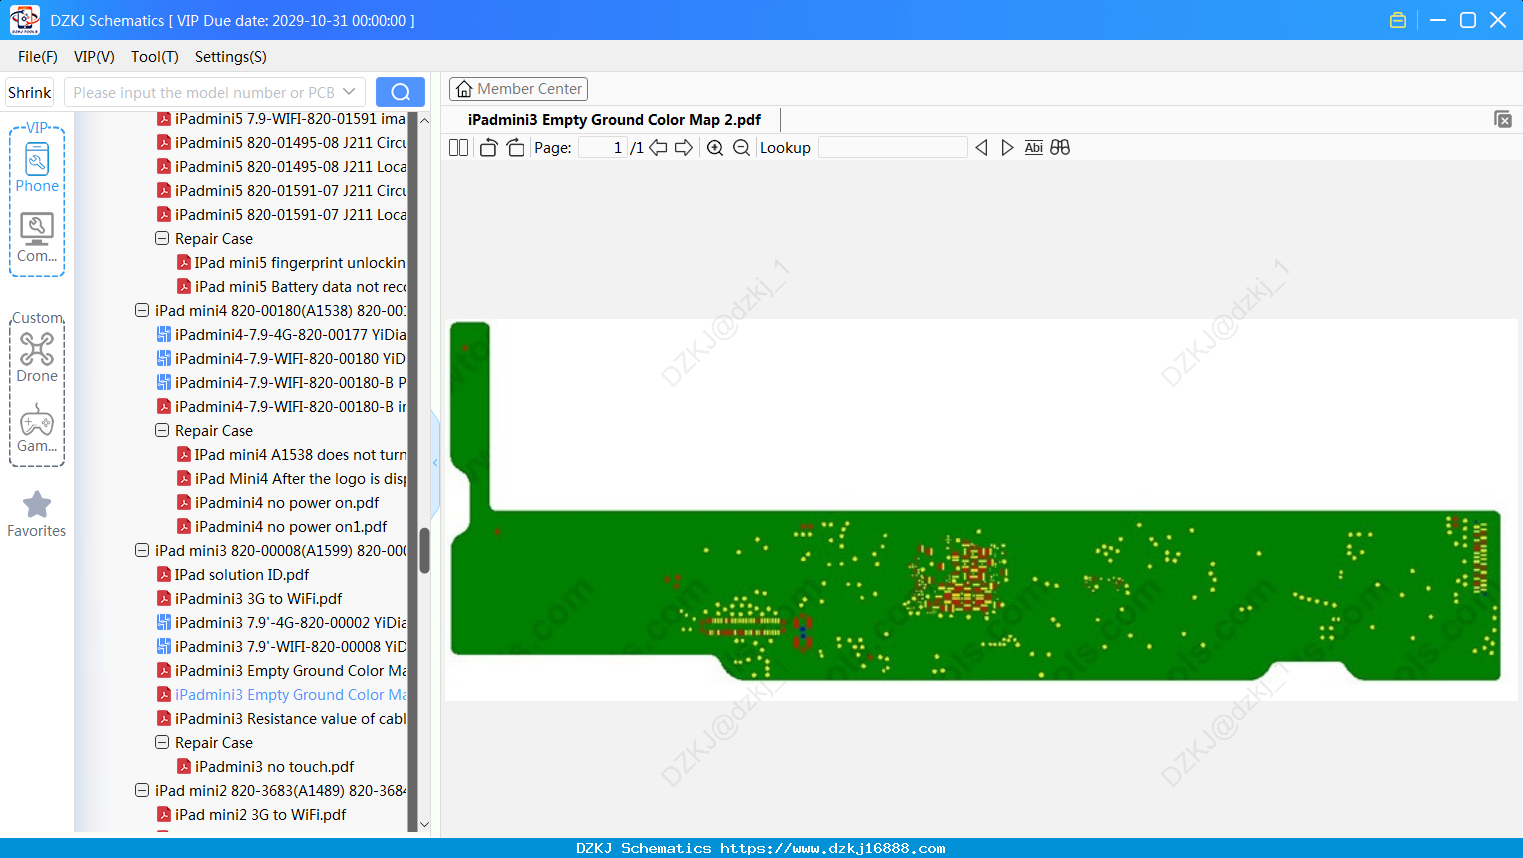Rotate the page counterclockwise
1523x858 pixels.
click(488, 148)
